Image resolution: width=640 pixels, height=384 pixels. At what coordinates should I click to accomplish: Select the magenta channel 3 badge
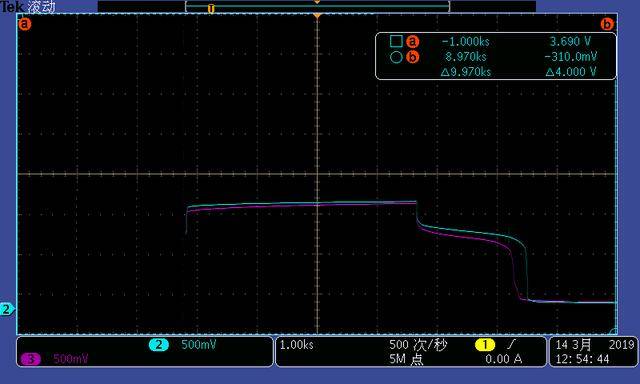click(31, 359)
